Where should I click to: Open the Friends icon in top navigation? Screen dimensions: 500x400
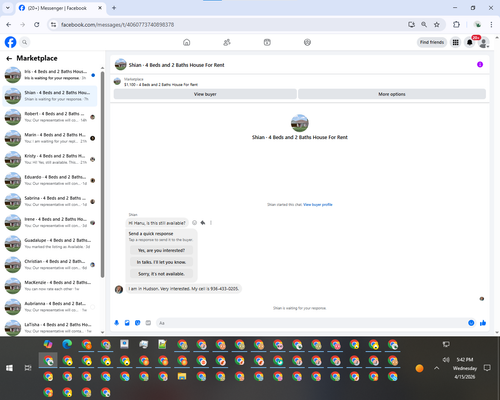click(x=227, y=42)
